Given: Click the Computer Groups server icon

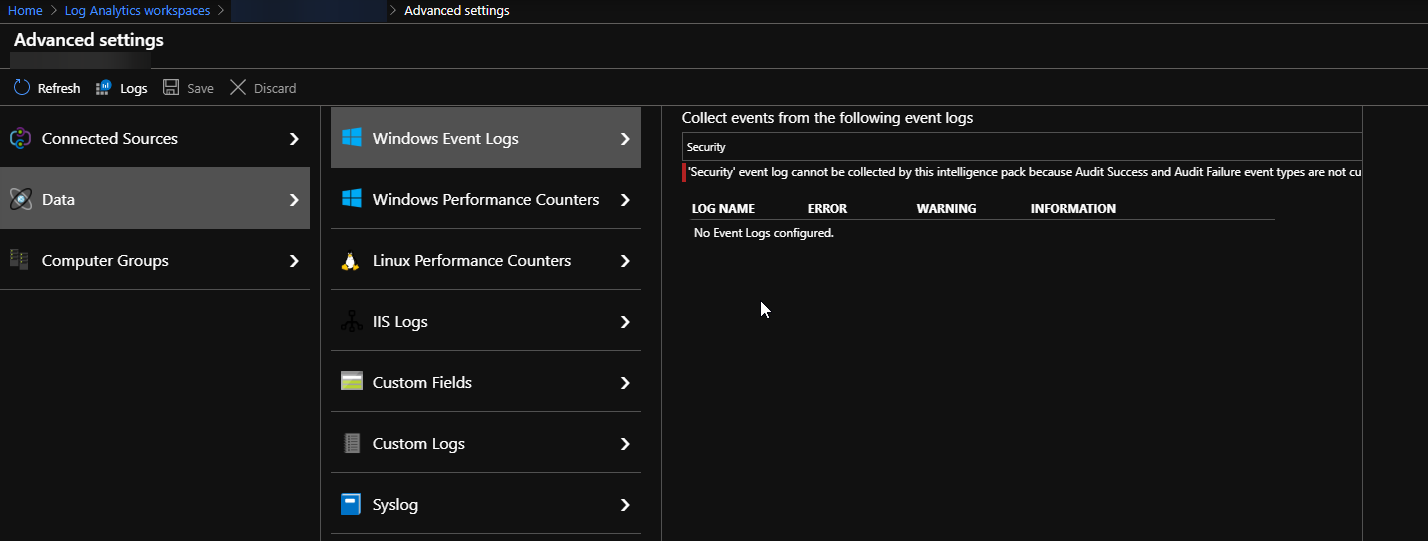Looking at the screenshot, I should click(x=20, y=261).
